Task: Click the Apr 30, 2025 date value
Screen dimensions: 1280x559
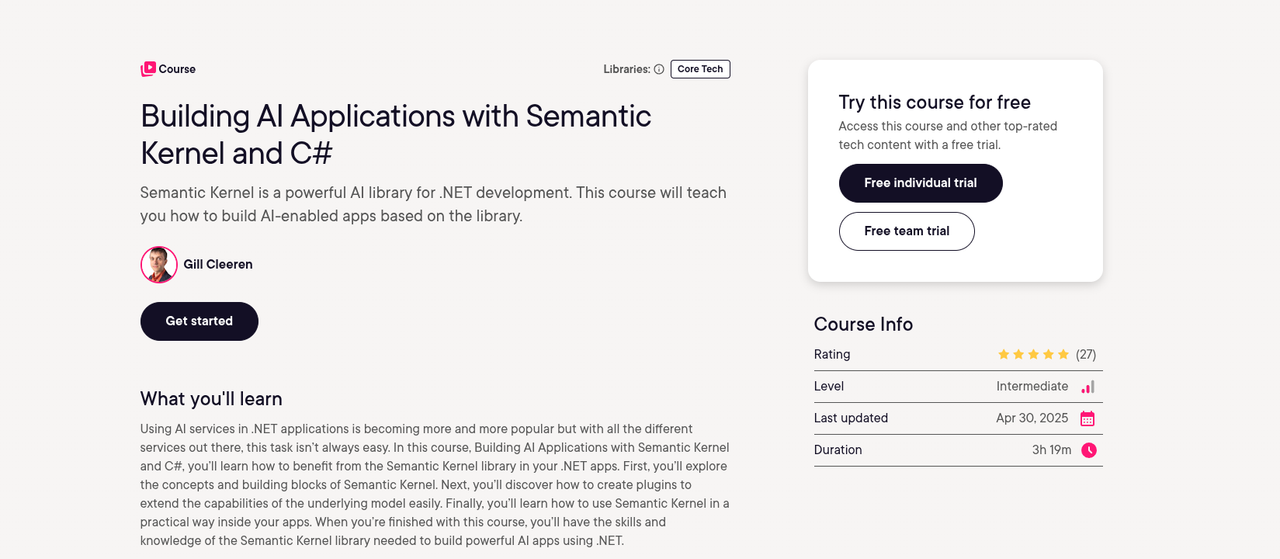Action: click(1032, 418)
